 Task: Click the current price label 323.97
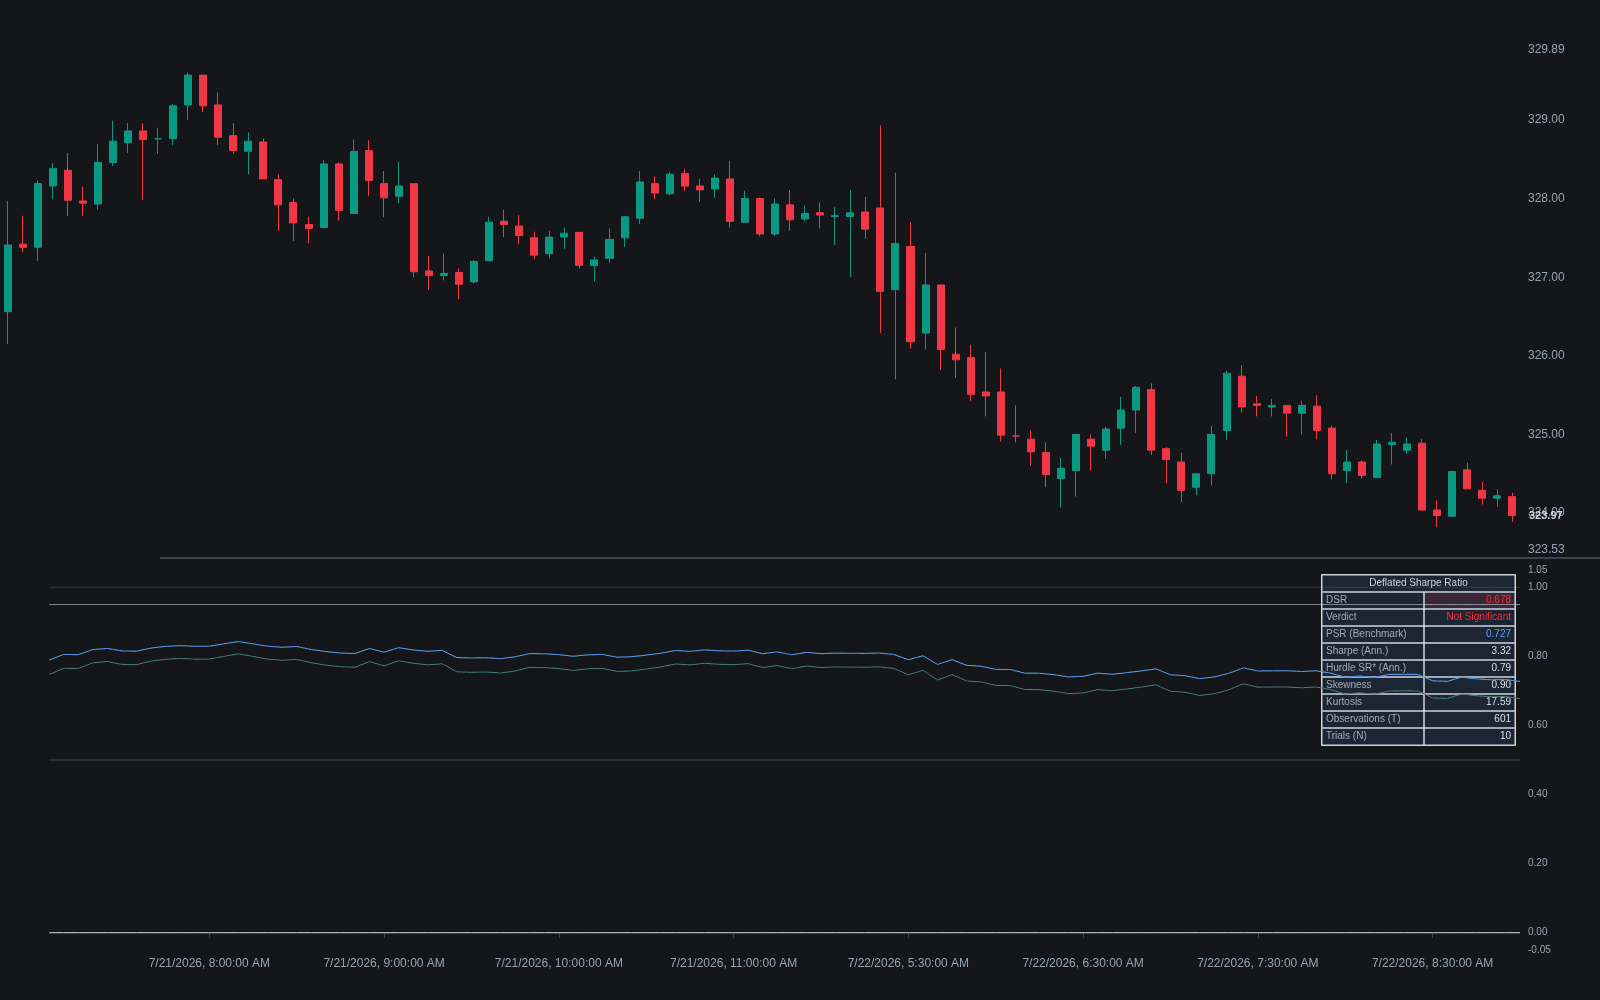coord(1546,515)
